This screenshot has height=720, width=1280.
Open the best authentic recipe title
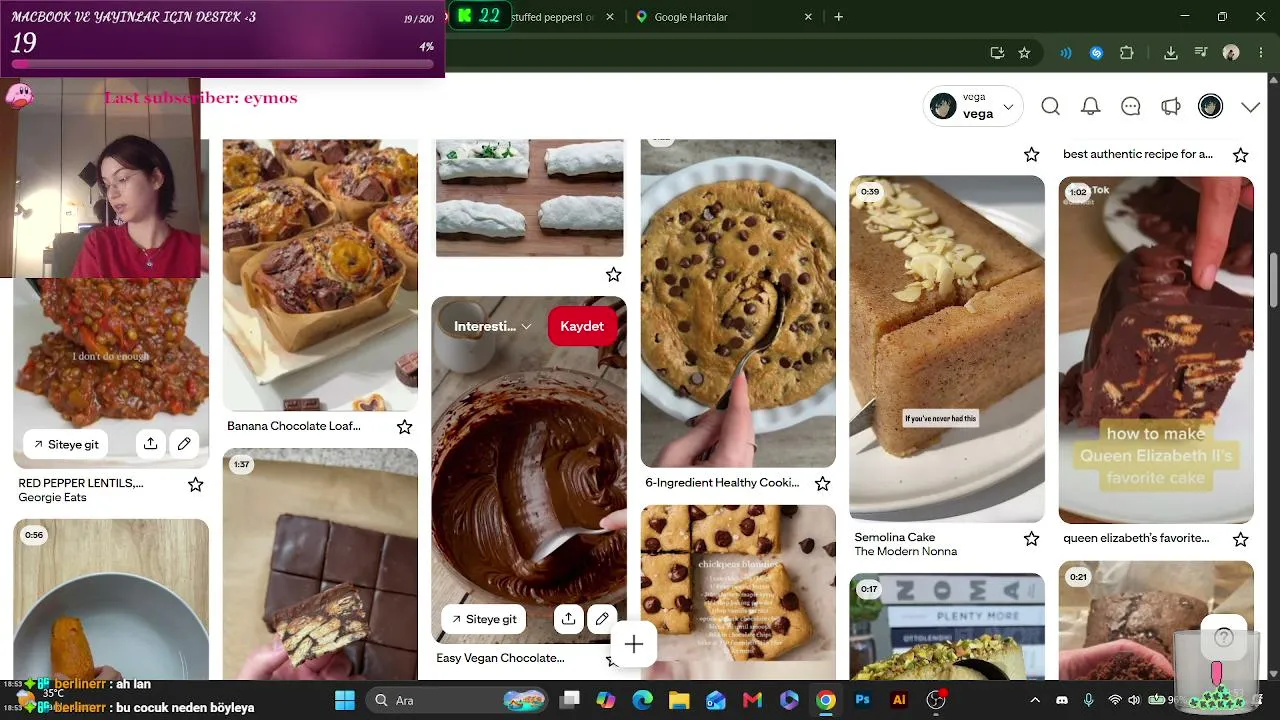coord(1138,154)
